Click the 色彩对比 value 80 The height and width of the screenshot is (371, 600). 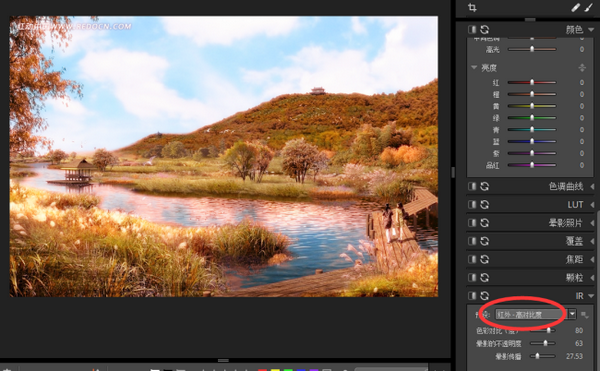pos(579,330)
